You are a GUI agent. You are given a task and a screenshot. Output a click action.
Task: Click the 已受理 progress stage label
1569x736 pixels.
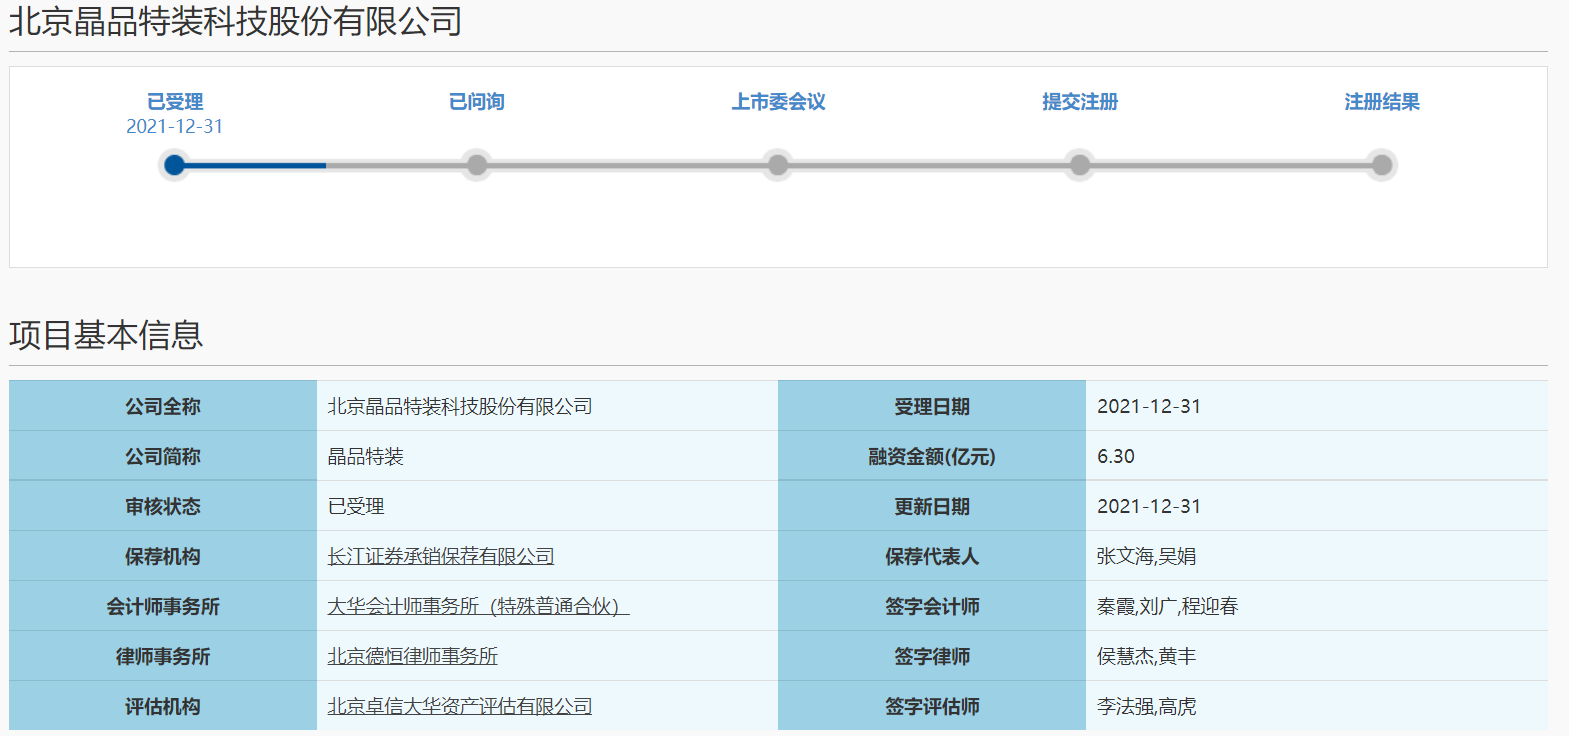pos(175,102)
